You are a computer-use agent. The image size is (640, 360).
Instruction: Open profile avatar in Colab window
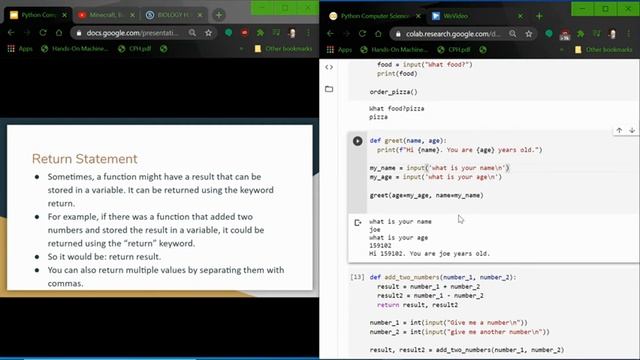point(612,34)
